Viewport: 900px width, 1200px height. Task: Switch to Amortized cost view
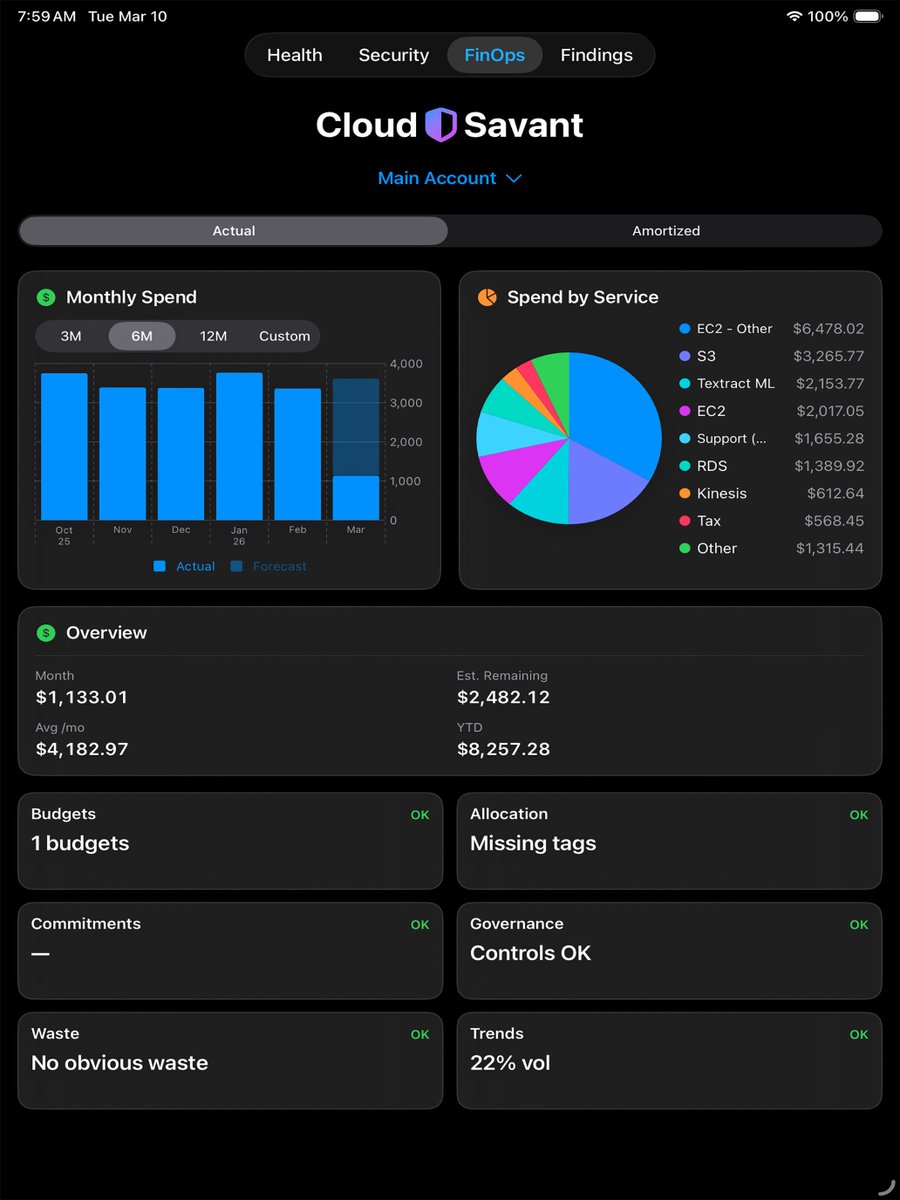click(x=666, y=231)
